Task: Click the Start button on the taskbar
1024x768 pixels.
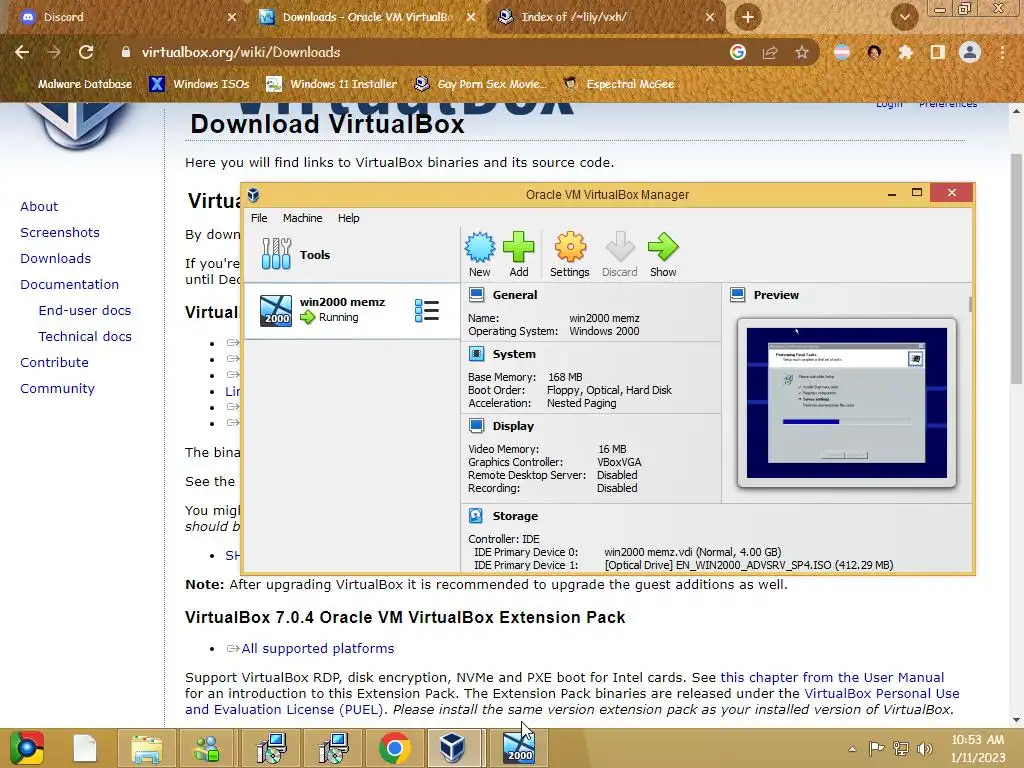Action: tap(27, 748)
